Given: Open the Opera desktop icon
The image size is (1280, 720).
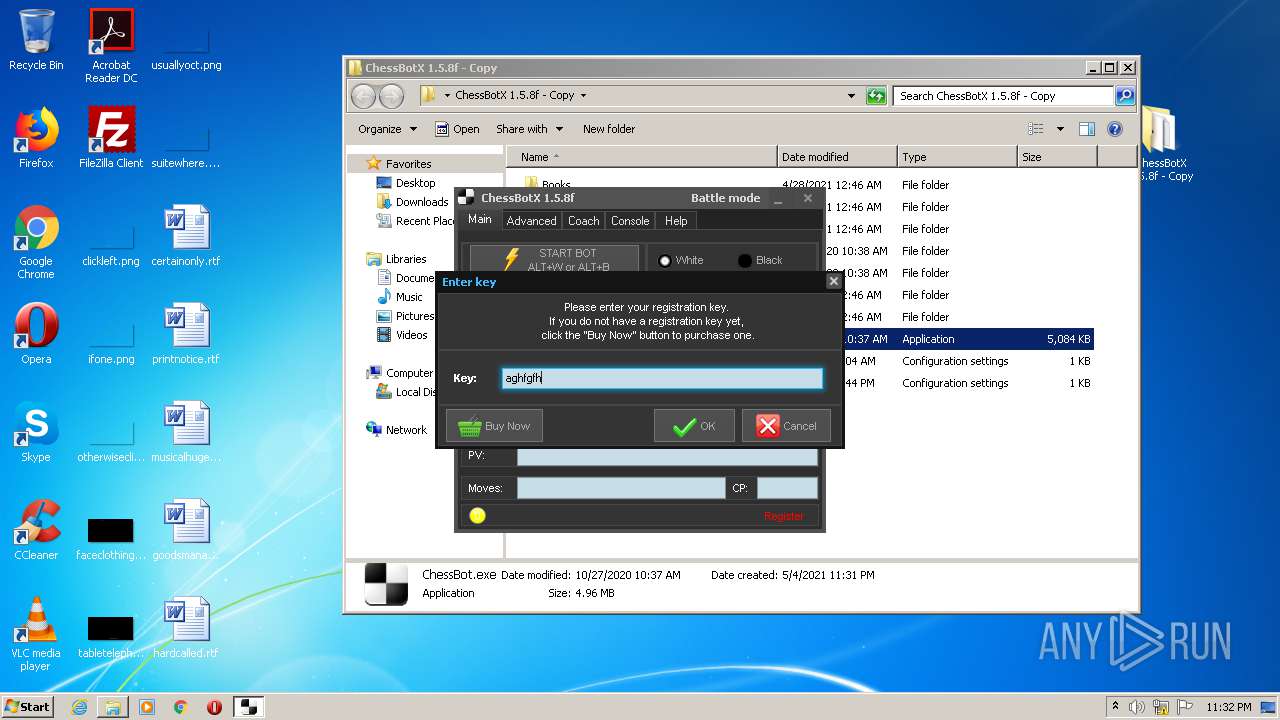Looking at the screenshot, I should click(36, 334).
